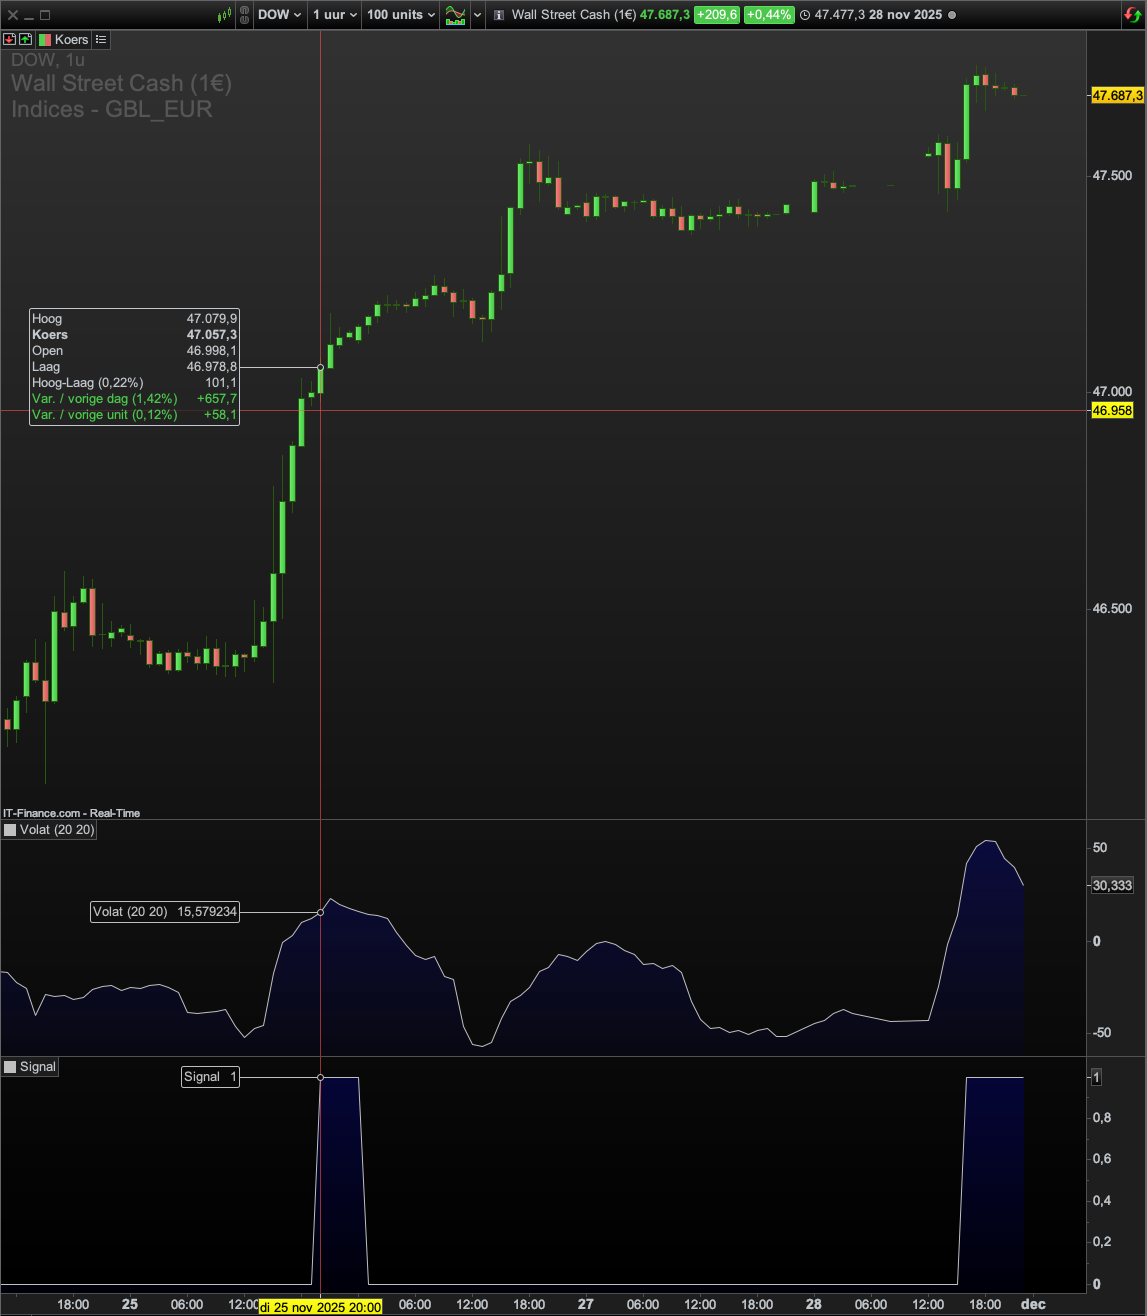
Task: Click the 'Signal 1' value tooltip
Action: 210,1077
